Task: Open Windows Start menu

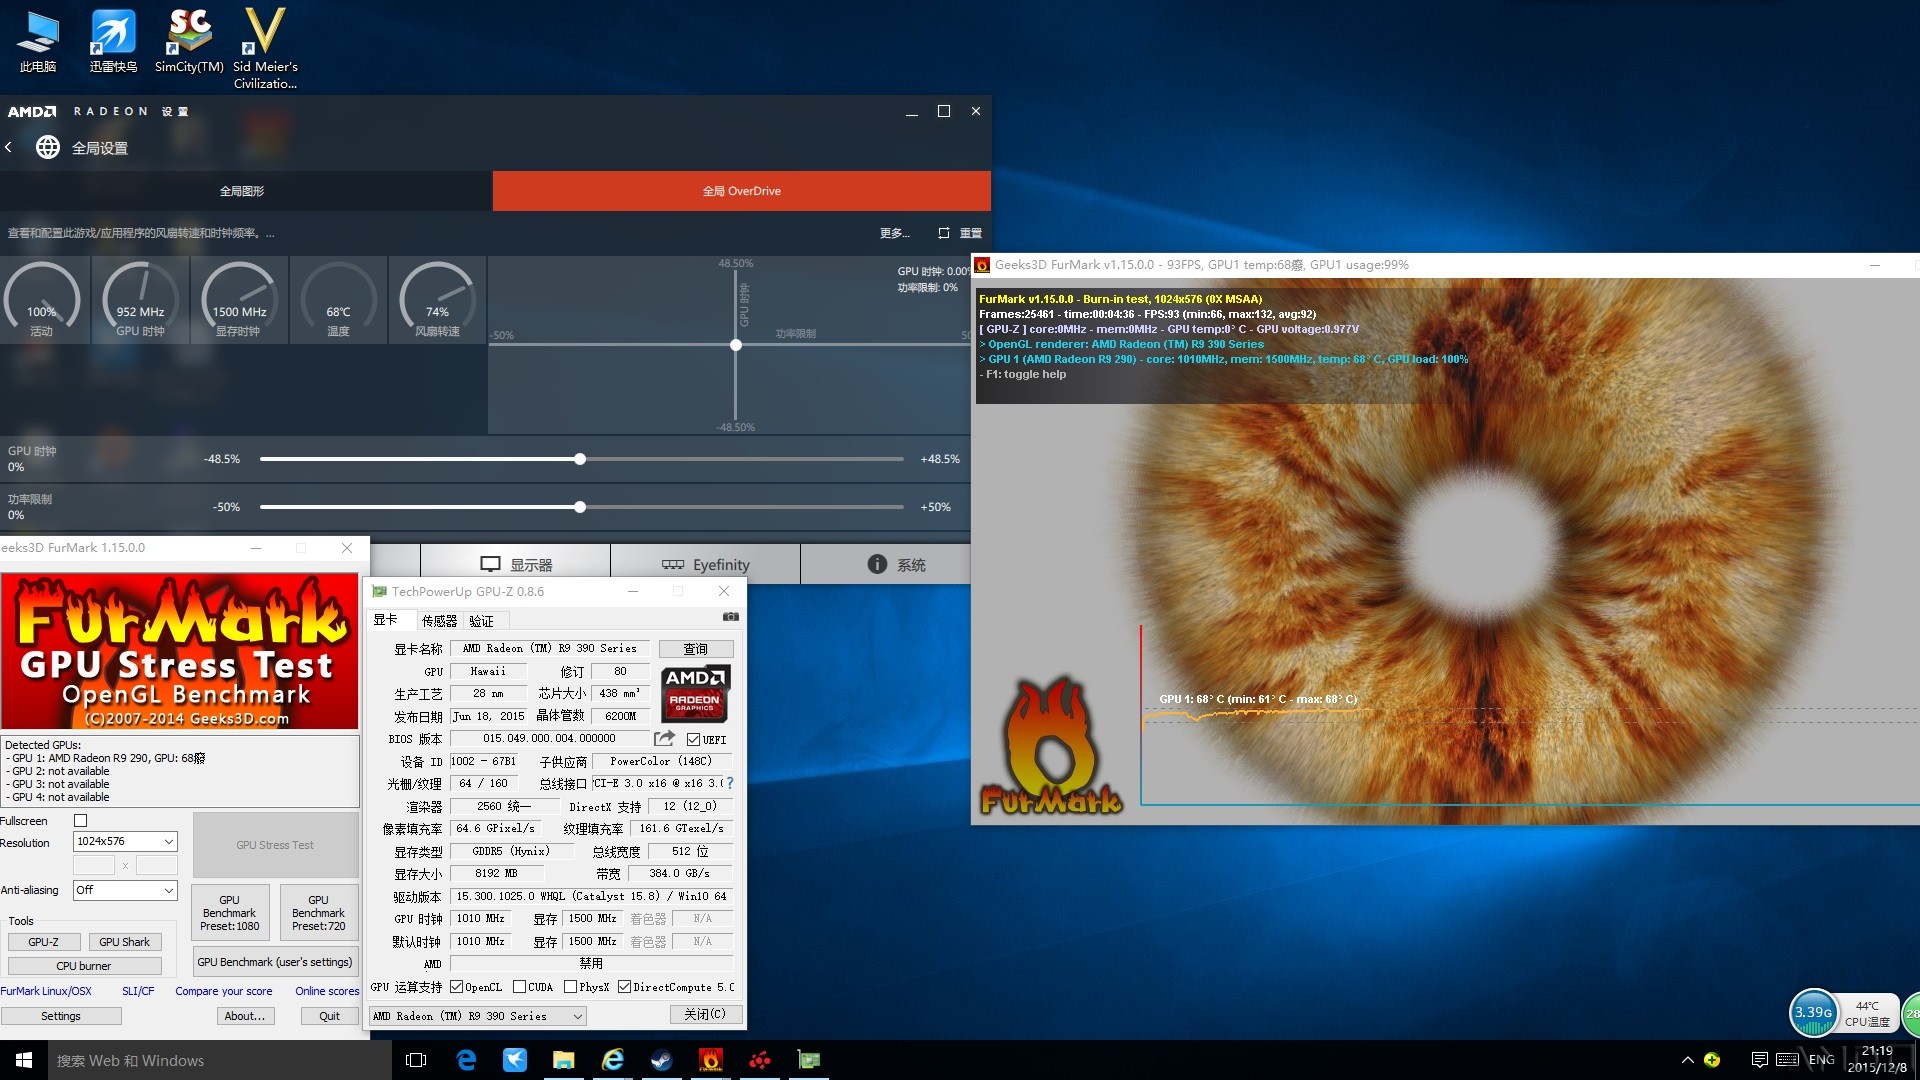Action: coord(24,1060)
